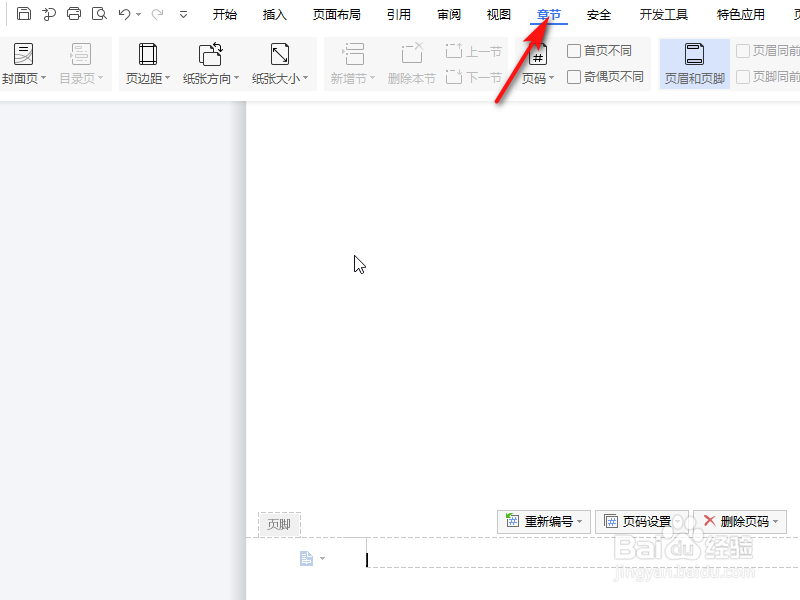Click the 下一节 next section button
The width and height of the screenshot is (800, 600).
(474, 77)
